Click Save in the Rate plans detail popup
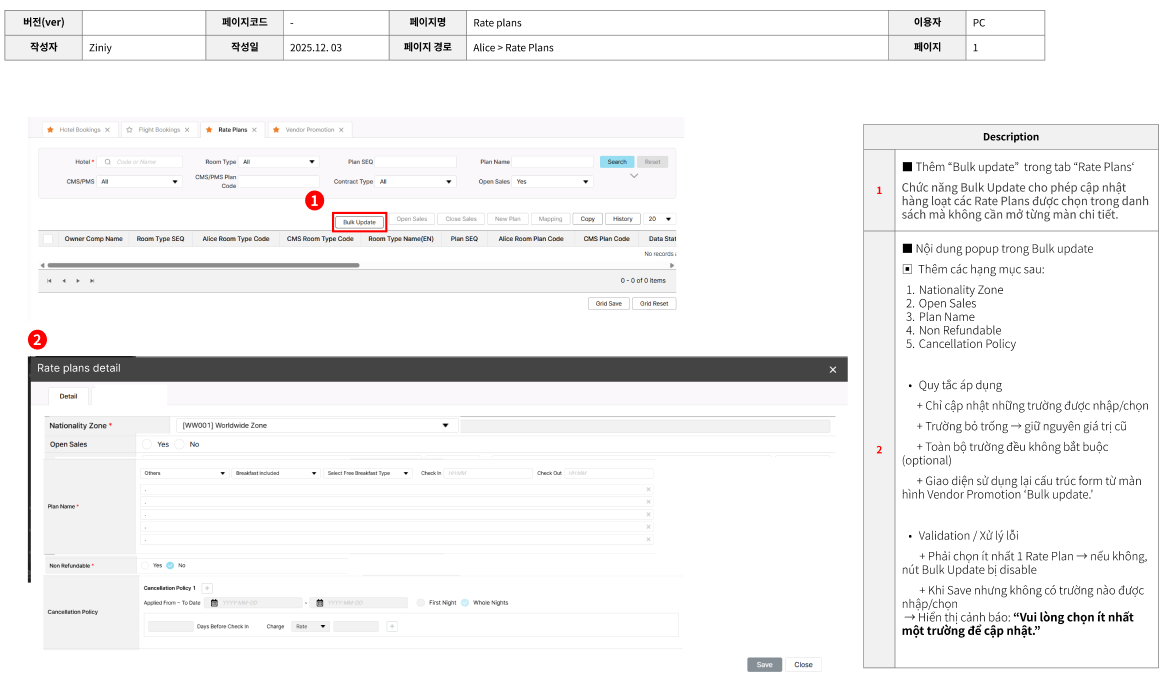1172x680 pixels. pyautogui.click(x=765, y=664)
